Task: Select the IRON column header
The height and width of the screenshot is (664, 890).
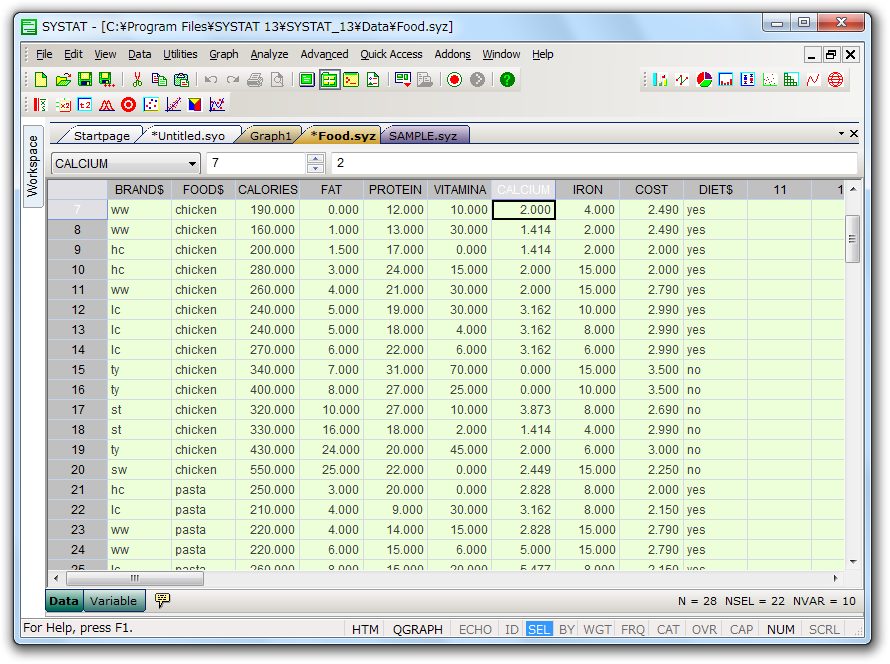Action: (x=587, y=190)
